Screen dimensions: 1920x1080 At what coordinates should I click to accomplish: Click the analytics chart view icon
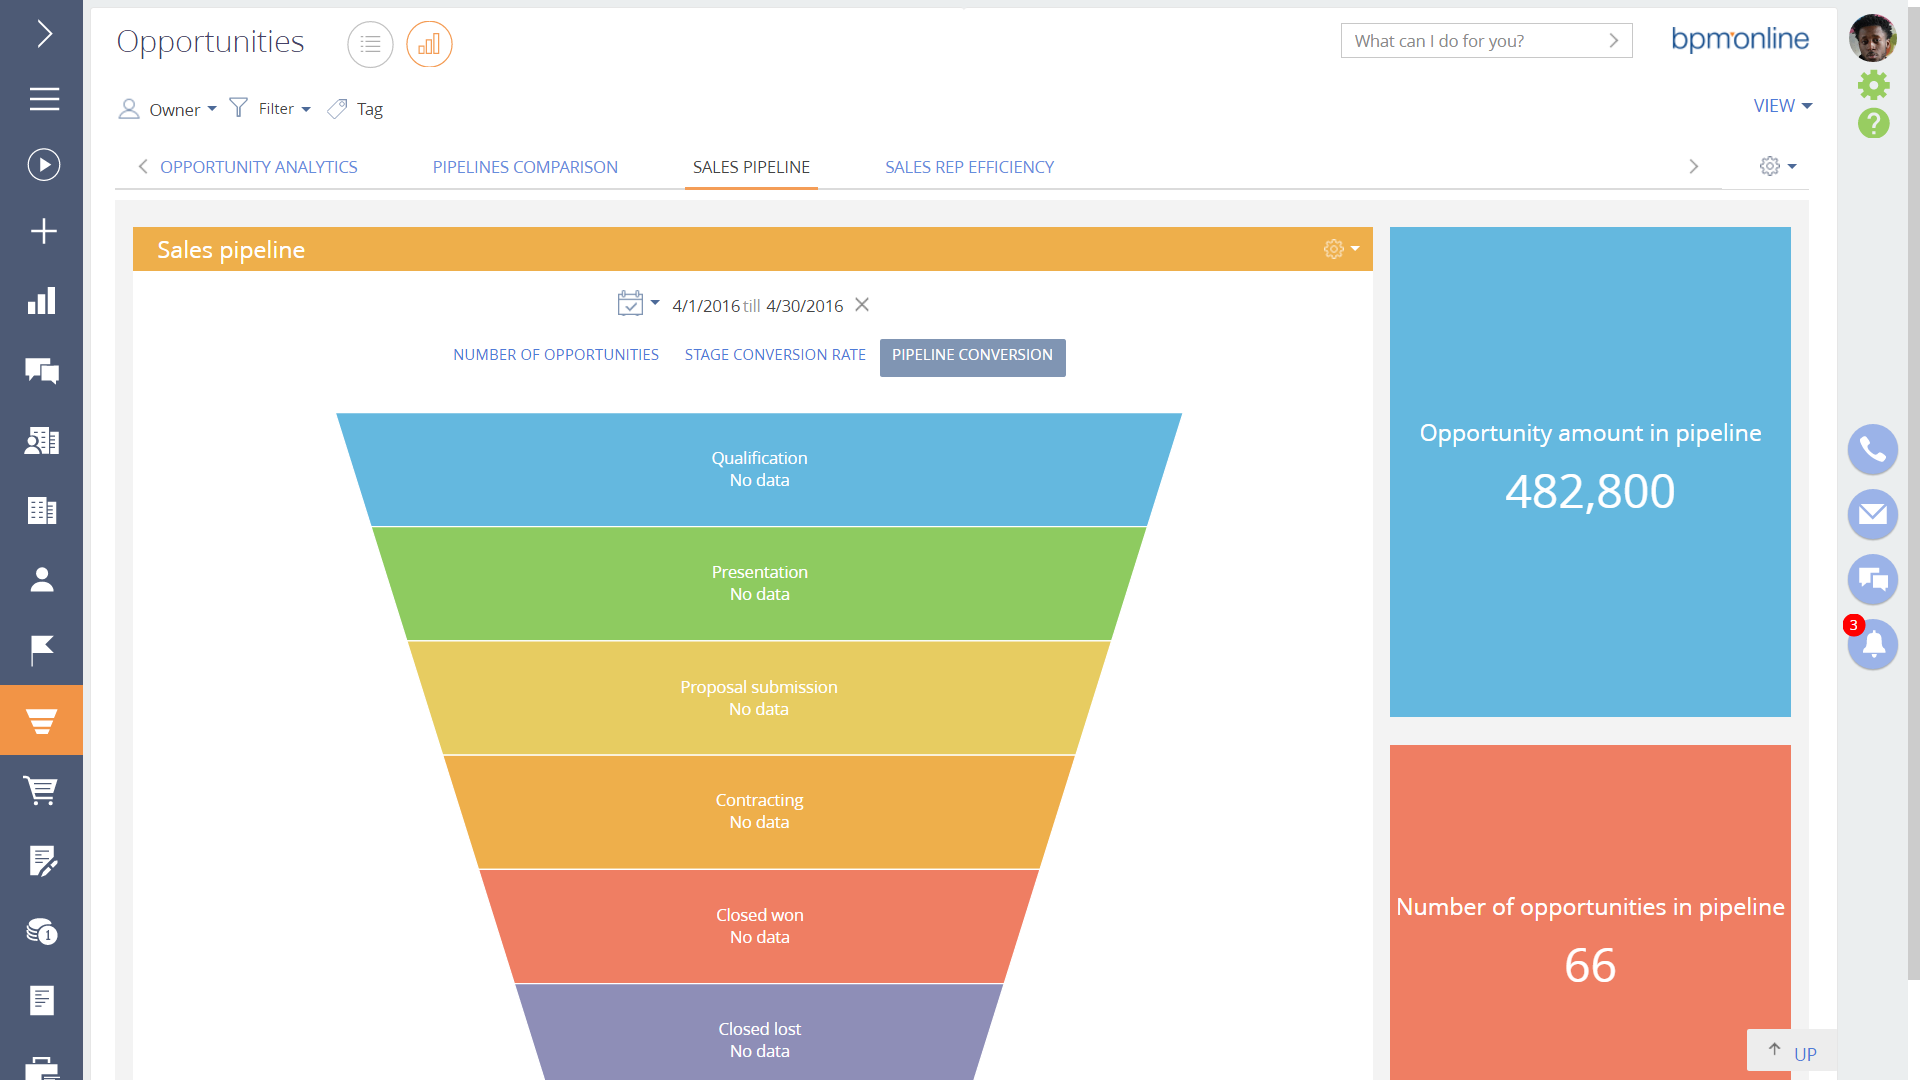click(429, 45)
